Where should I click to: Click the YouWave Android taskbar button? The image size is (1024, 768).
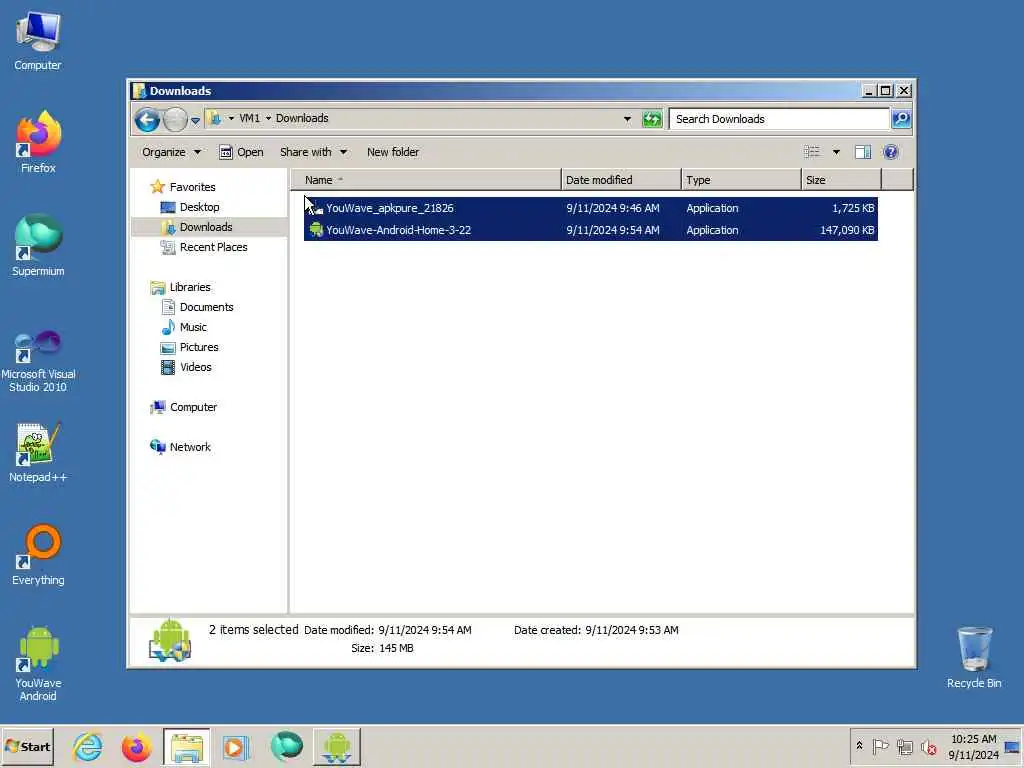pyautogui.click(x=336, y=747)
